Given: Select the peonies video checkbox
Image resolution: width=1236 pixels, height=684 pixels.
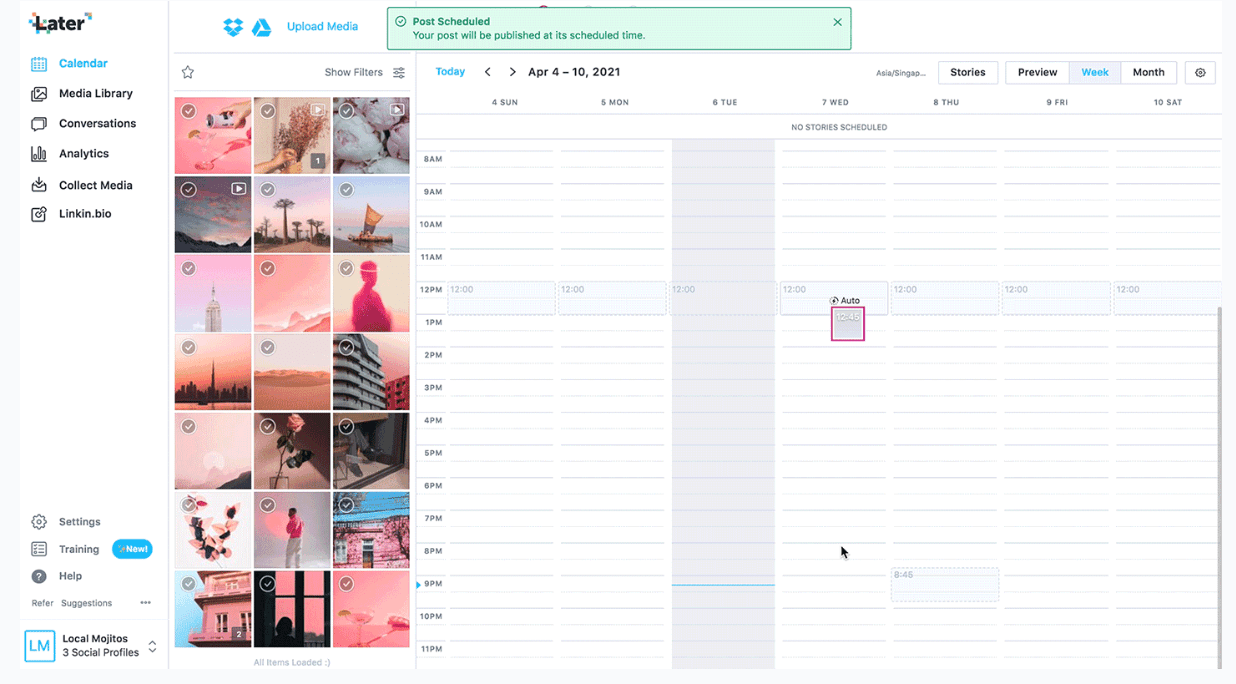Looking at the screenshot, I should point(347,112).
